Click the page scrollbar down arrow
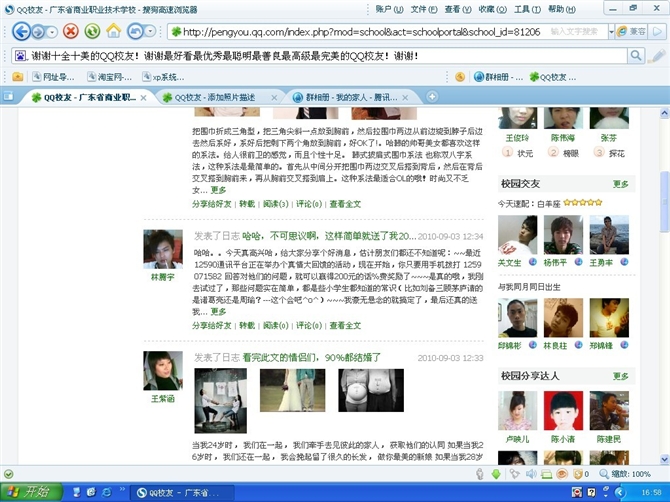Screen dimensions: 670x502 click(664, 459)
